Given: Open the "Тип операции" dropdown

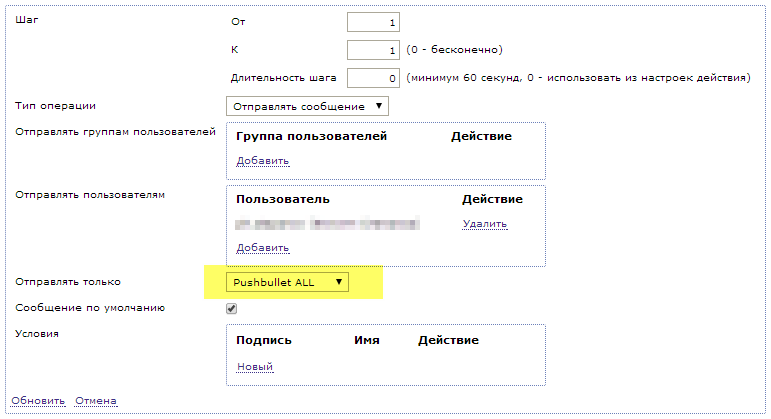Looking at the screenshot, I should pos(307,105).
